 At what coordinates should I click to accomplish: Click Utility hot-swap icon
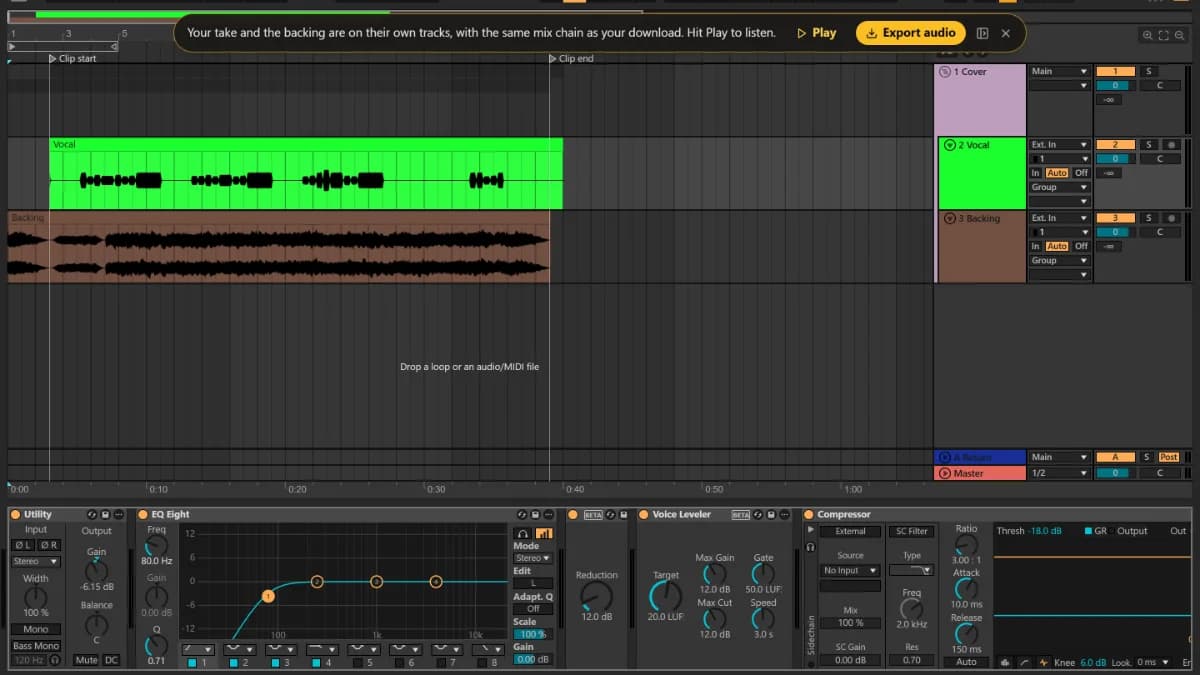[92, 514]
